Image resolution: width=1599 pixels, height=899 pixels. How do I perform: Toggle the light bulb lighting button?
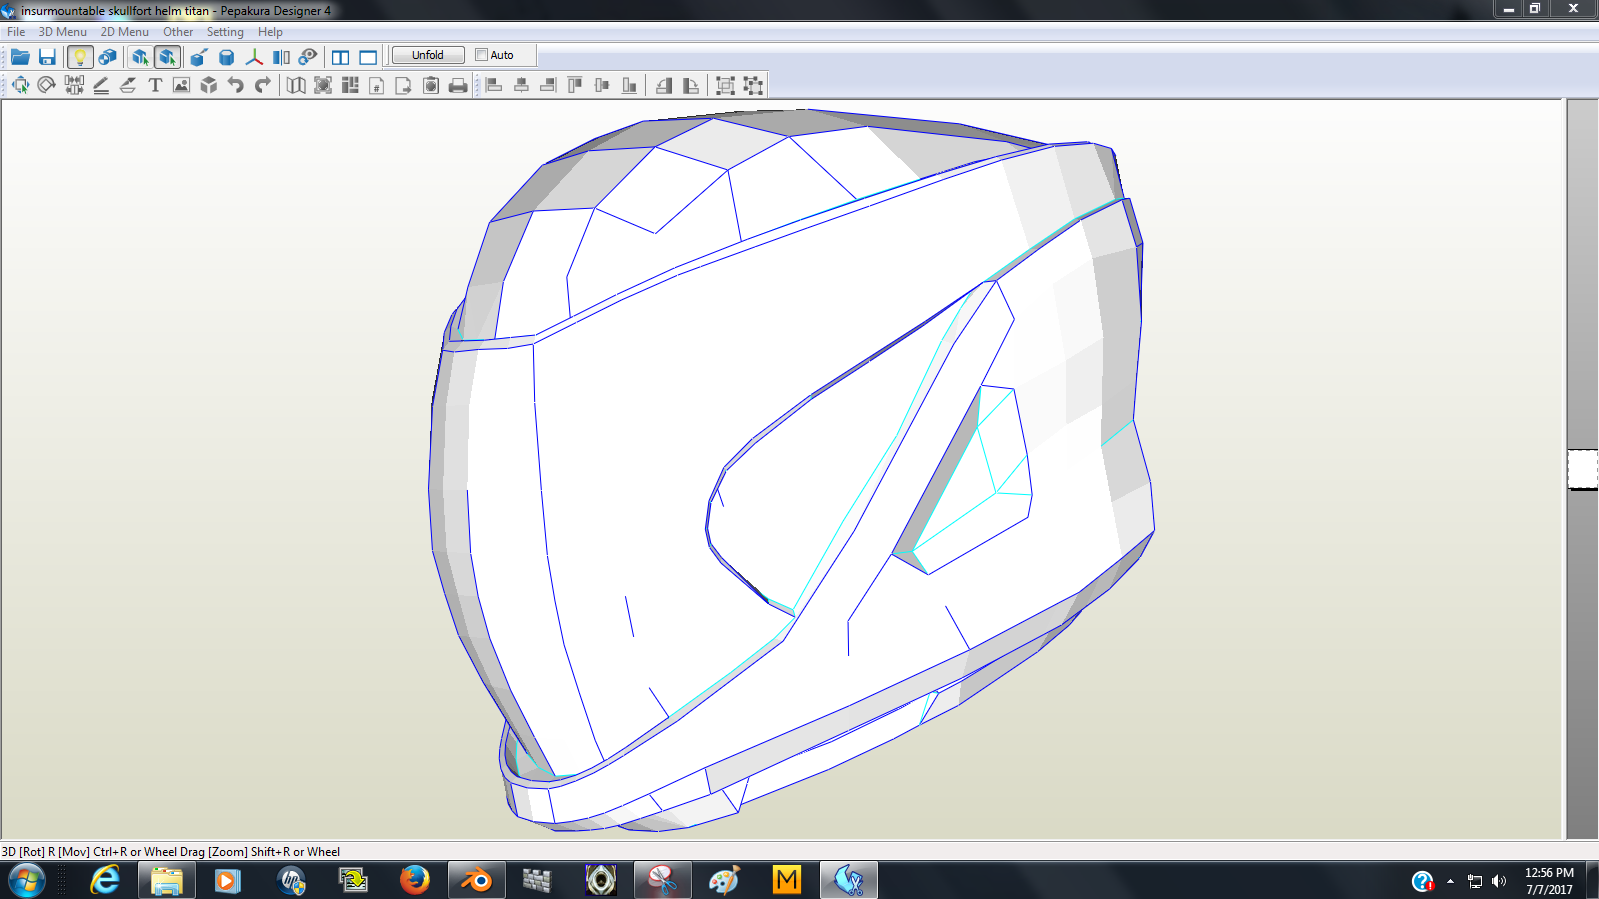[80, 57]
